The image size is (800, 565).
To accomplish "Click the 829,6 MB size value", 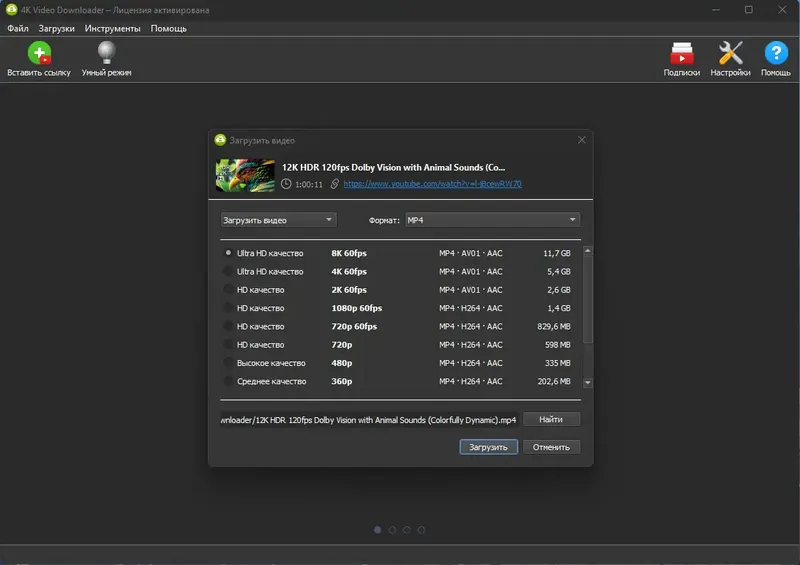I will tap(554, 327).
